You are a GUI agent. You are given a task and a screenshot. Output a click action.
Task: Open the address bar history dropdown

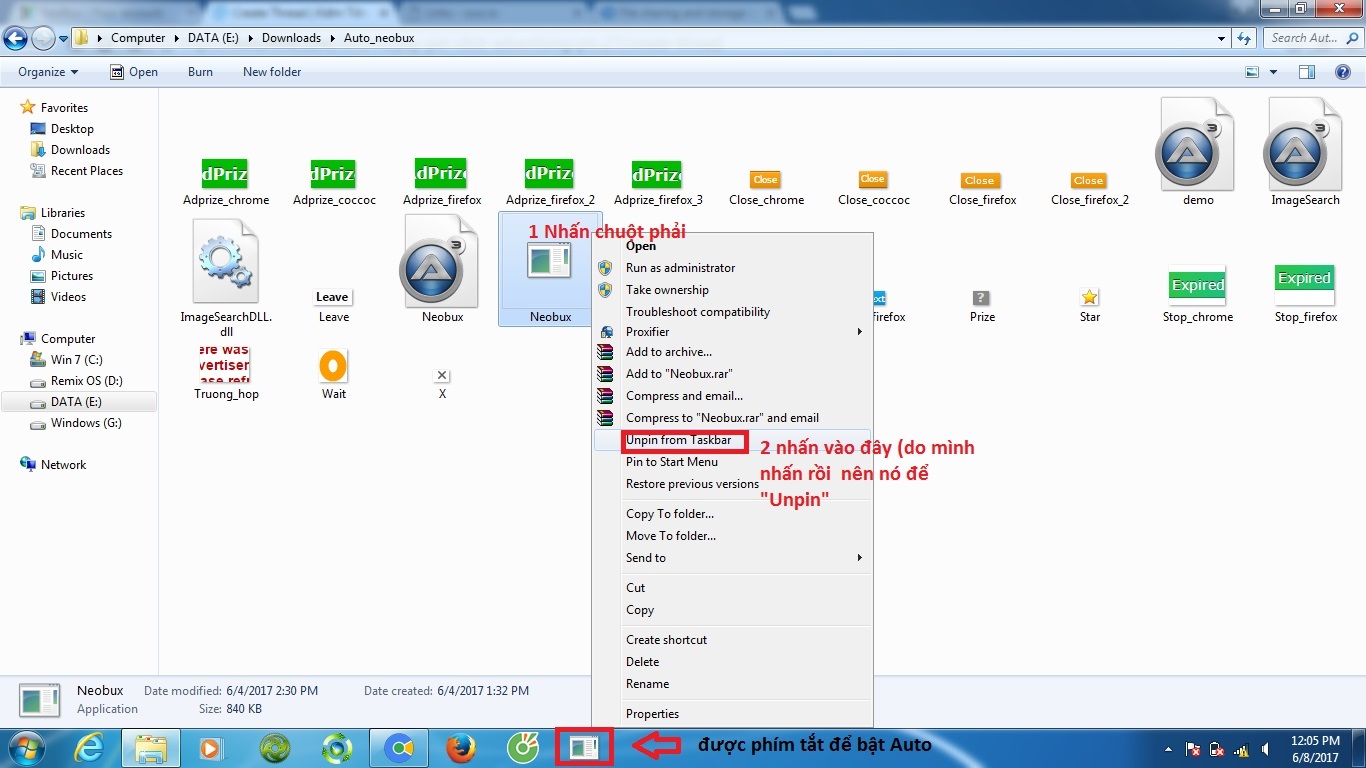(1222, 38)
